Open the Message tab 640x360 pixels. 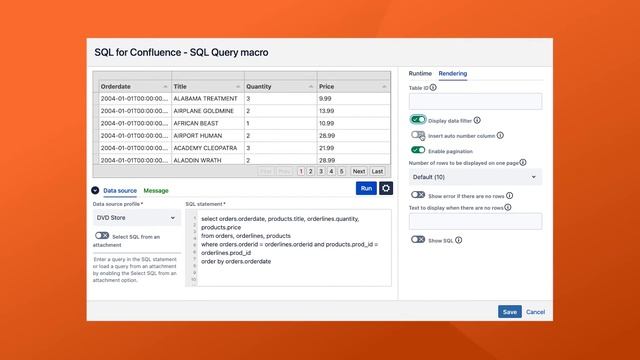click(156, 191)
